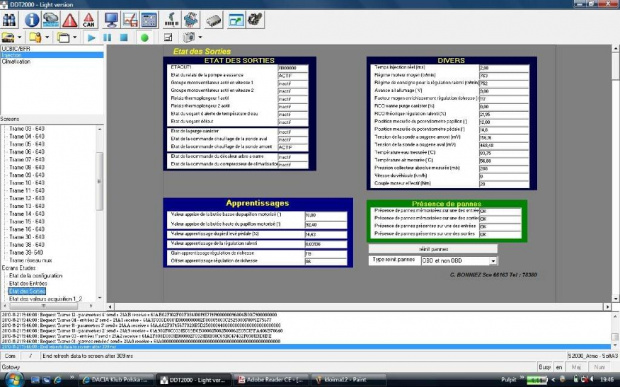Click the camera snapshot icon
This screenshot has height=387, width=620.
click(x=189, y=38)
